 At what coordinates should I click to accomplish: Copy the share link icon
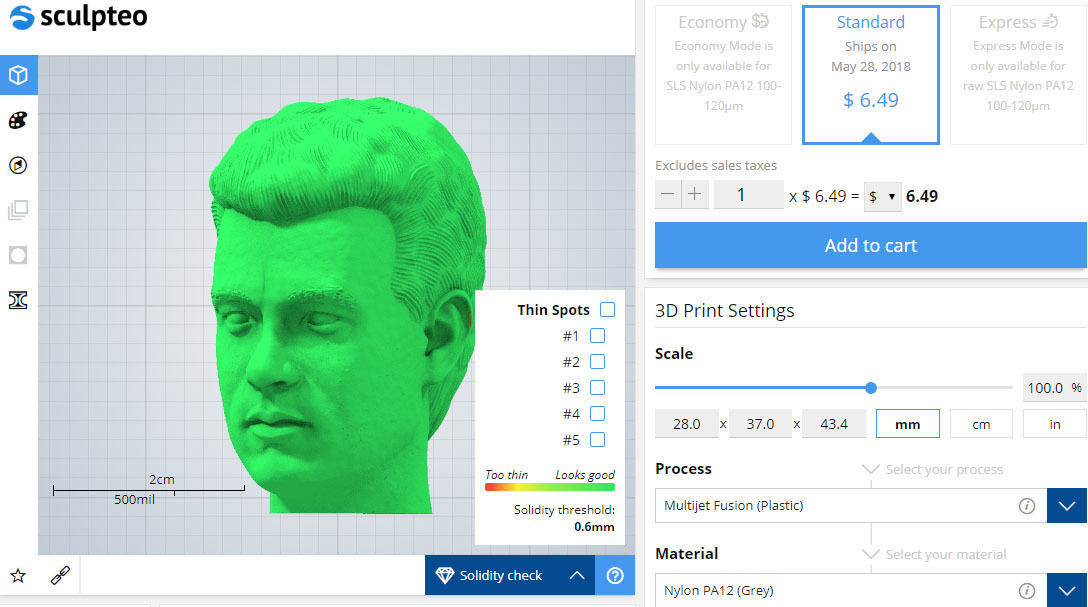pyautogui.click(x=60, y=575)
